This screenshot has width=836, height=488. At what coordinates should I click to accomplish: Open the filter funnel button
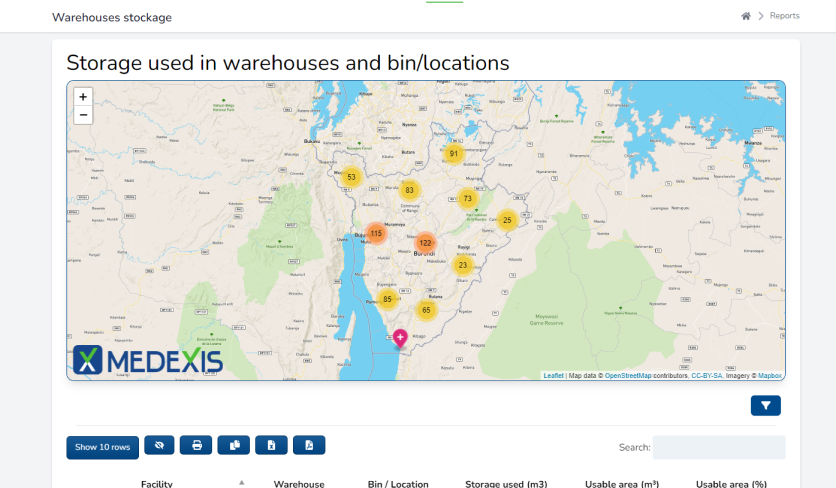(765, 405)
